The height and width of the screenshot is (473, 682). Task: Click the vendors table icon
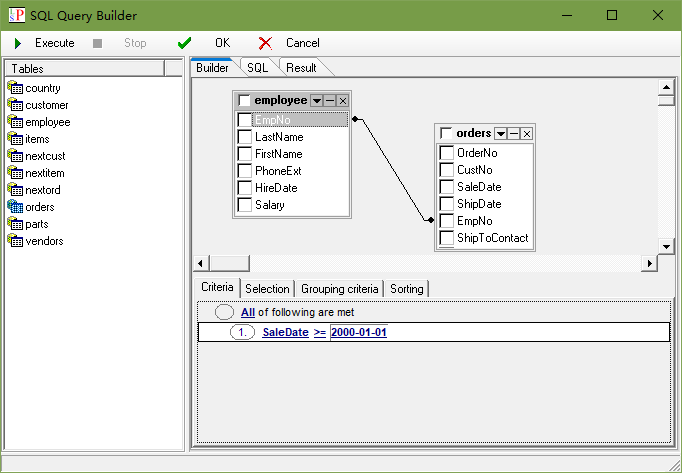pyautogui.click(x=15, y=241)
